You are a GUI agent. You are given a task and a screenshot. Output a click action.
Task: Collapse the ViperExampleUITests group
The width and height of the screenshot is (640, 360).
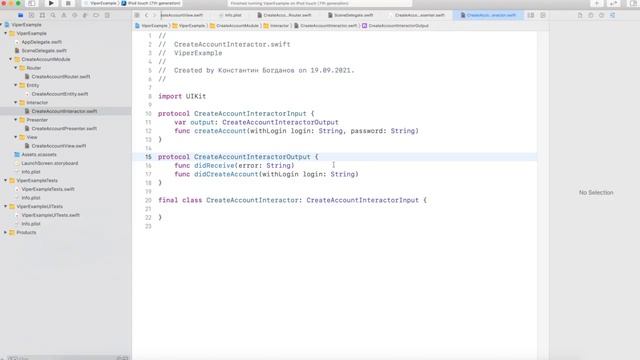pos(6,206)
